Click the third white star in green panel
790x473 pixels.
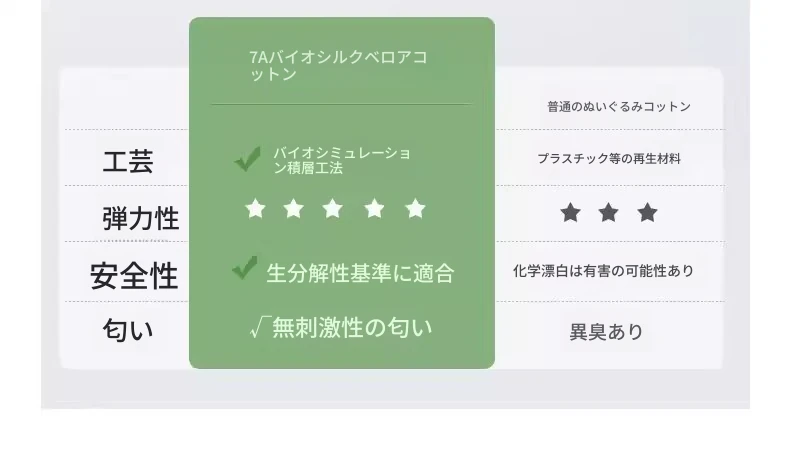point(333,209)
